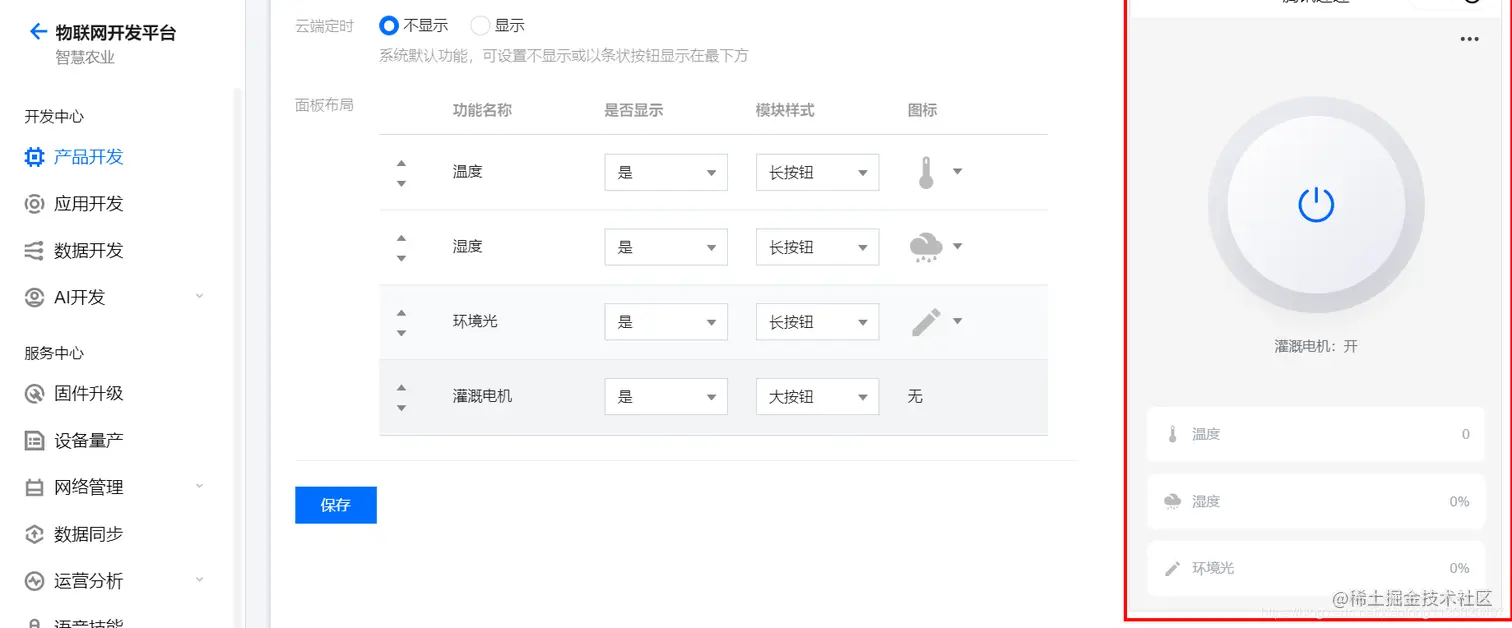Image resolution: width=1512 pixels, height=628 pixels.
Task: Click the 灌溉电机：开 status text
Action: pos(1316,346)
